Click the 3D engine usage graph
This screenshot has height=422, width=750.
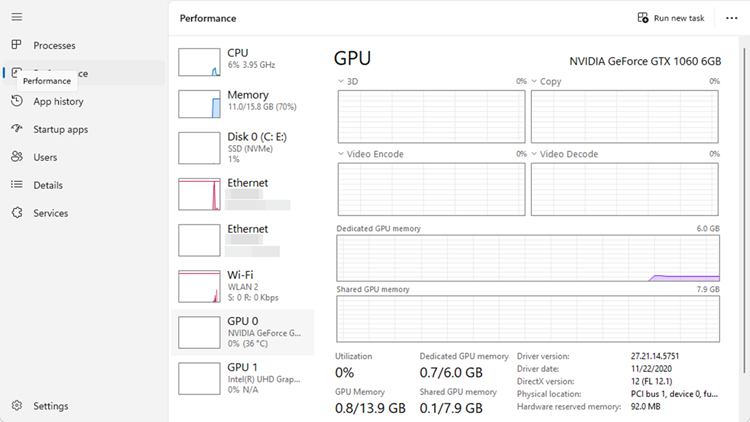tap(431, 117)
